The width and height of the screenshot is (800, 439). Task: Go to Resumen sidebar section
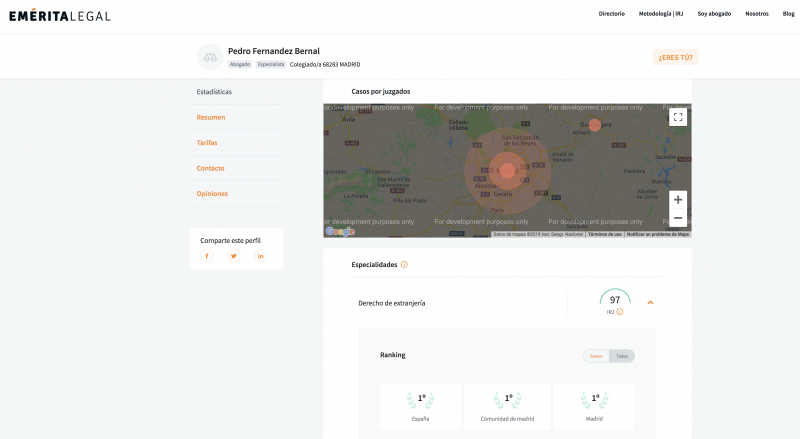tap(211, 117)
